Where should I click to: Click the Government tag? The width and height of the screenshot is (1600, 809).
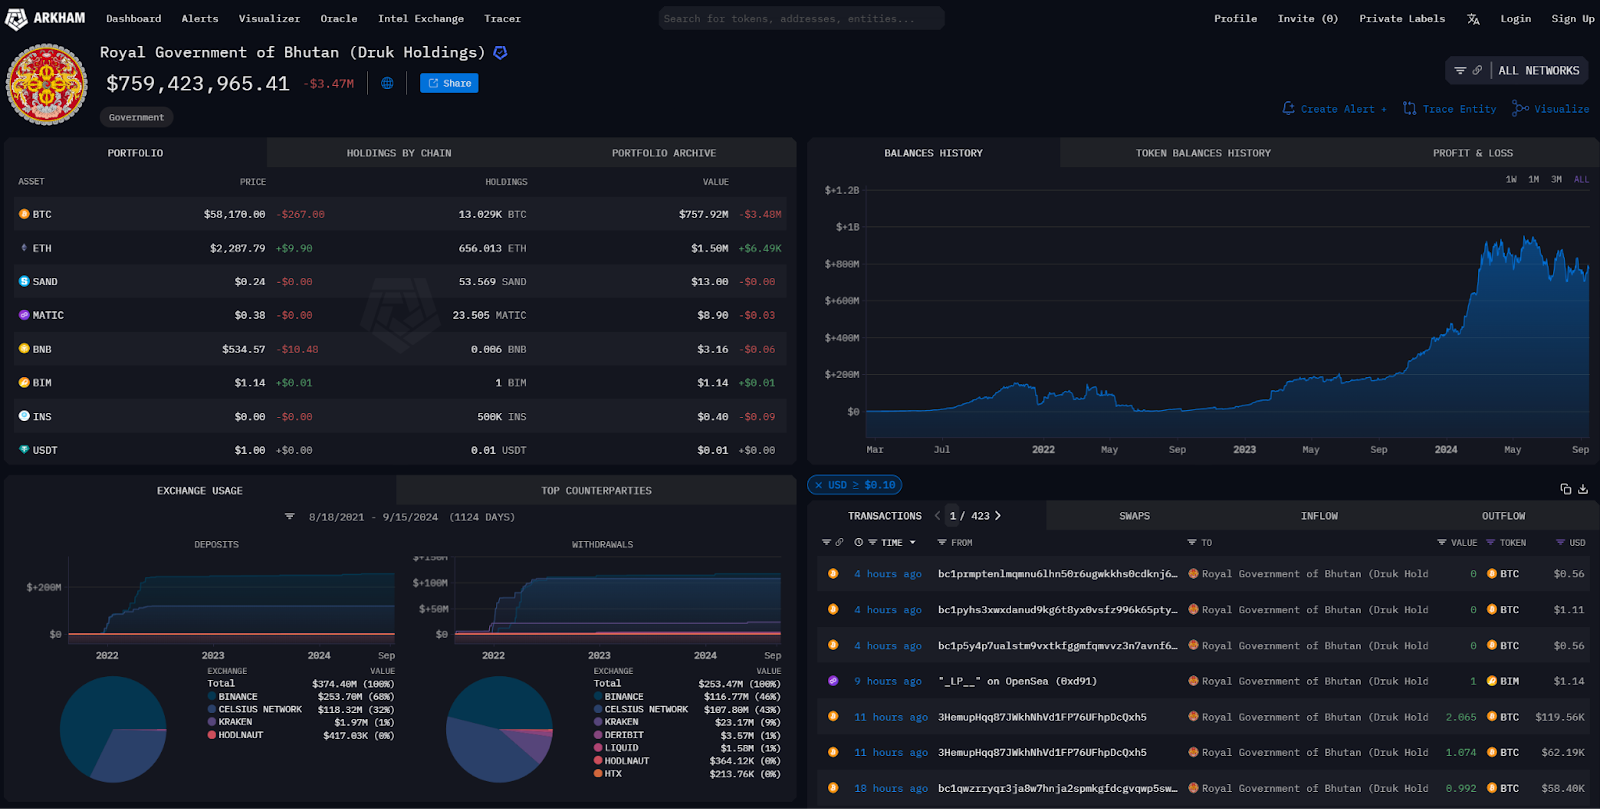136,117
